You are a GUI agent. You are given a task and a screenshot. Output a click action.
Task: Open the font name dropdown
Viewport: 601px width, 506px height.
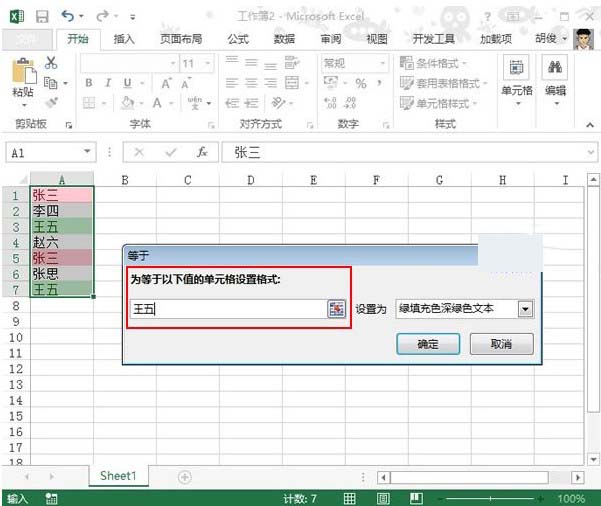click(173, 63)
